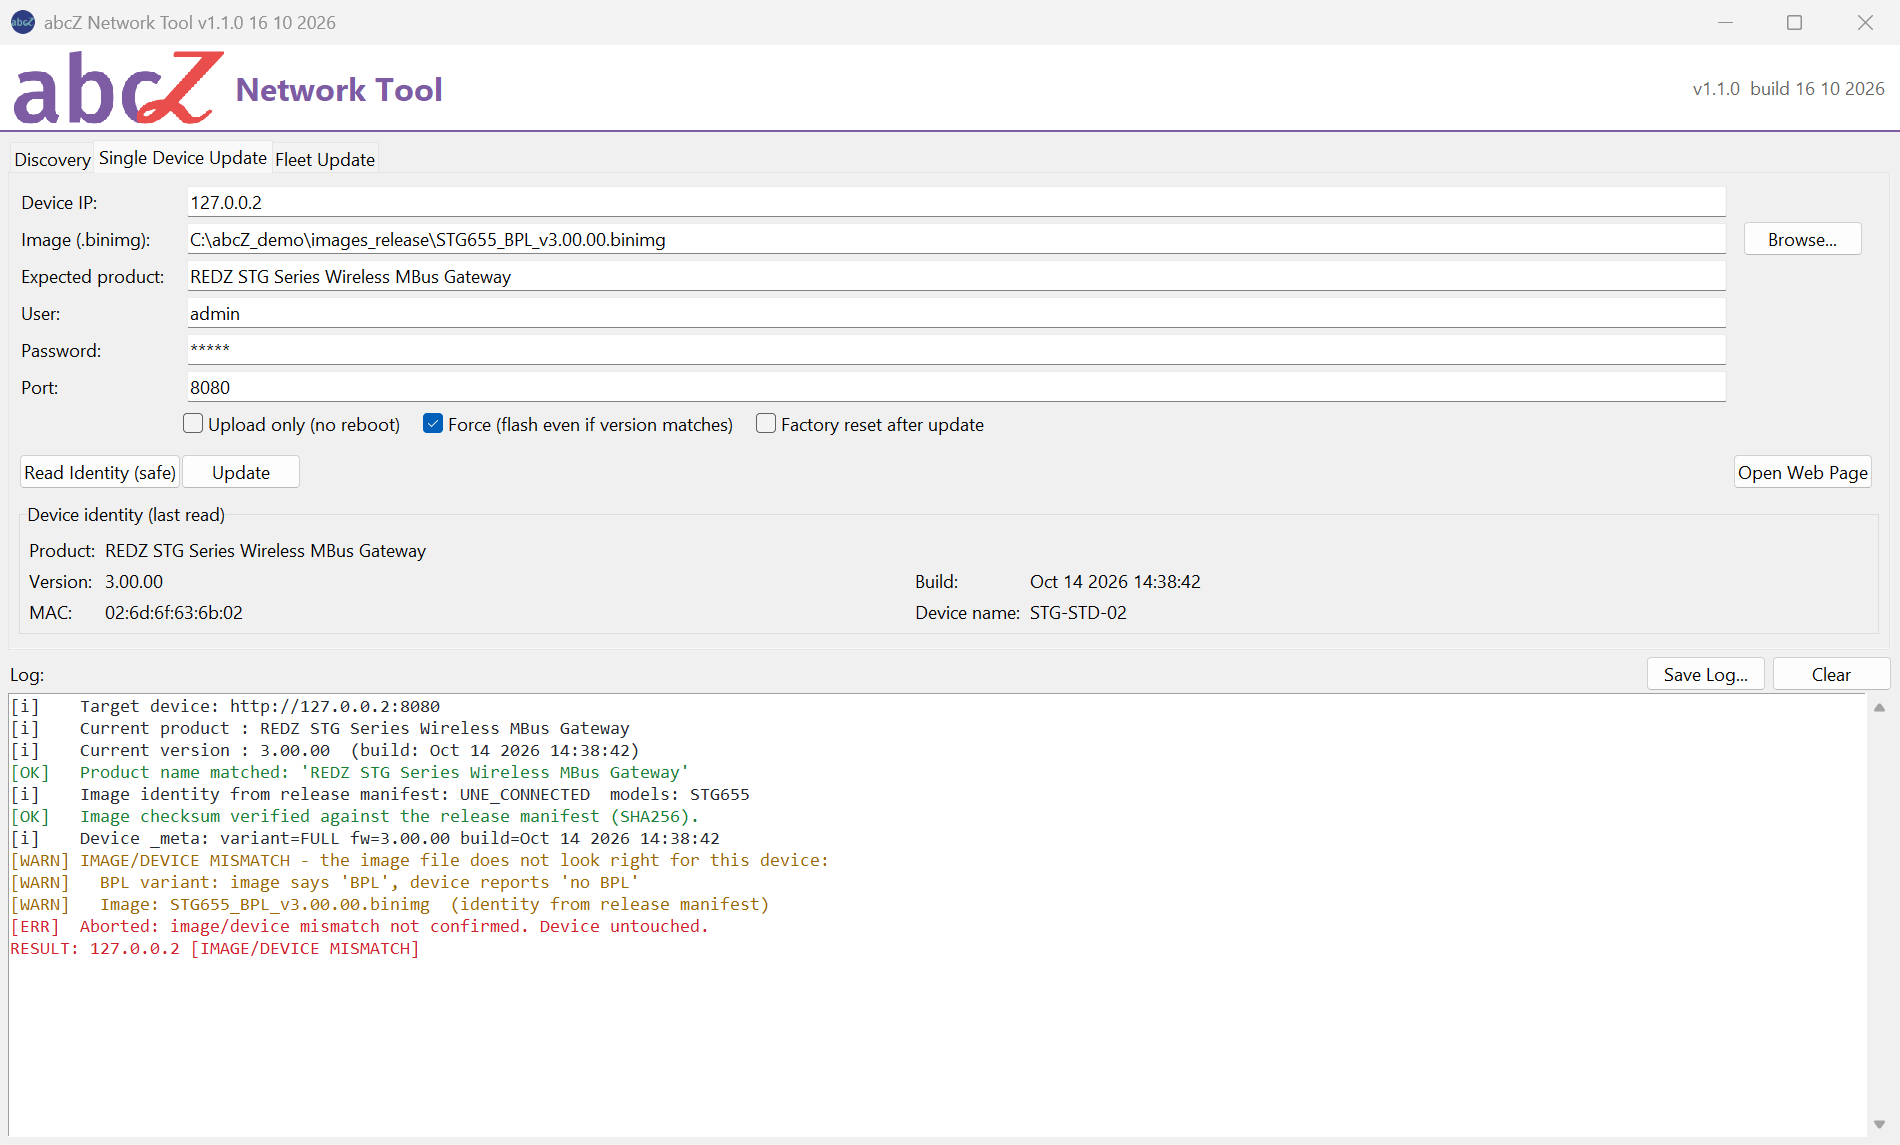Image resolution: width=1900 pixels, height=1145 pixels.
Task: Maximize the abcZ Network Tool window
Action: (x=1795, y=22)
